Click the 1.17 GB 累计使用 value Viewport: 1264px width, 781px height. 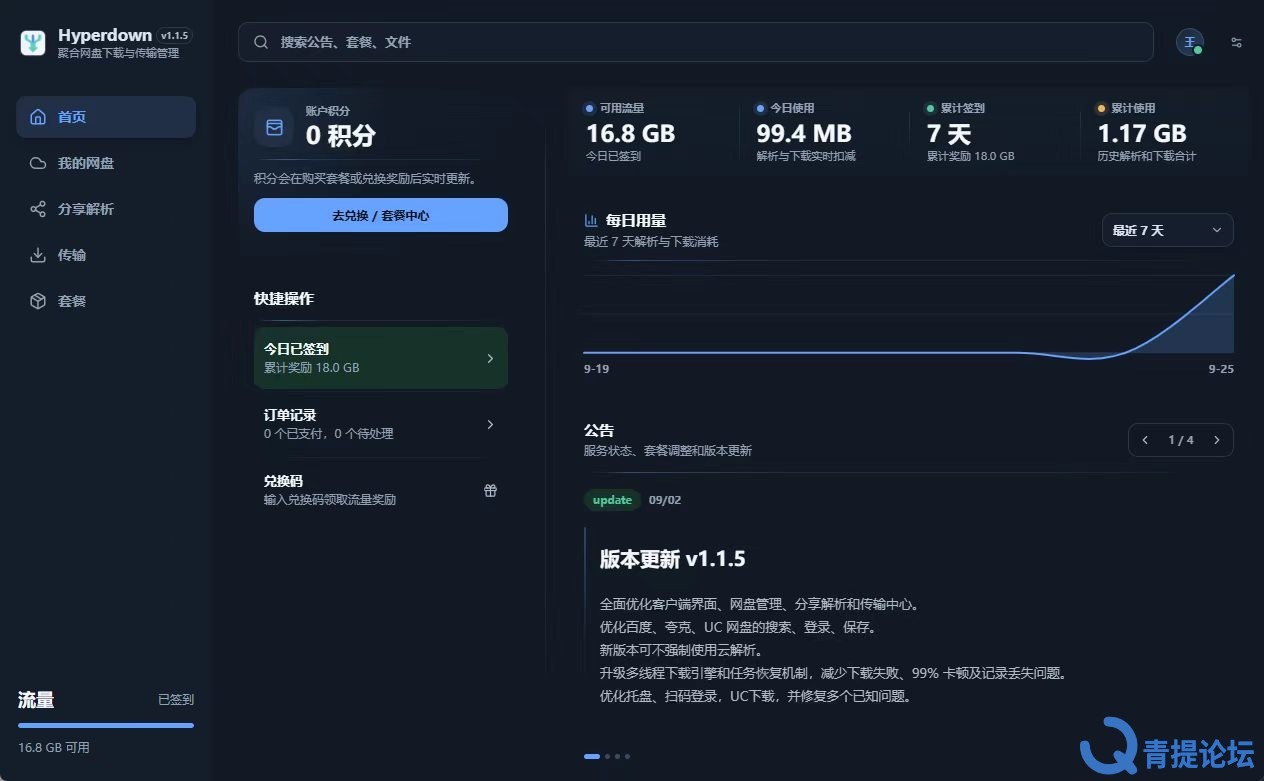click(1142, 133)
